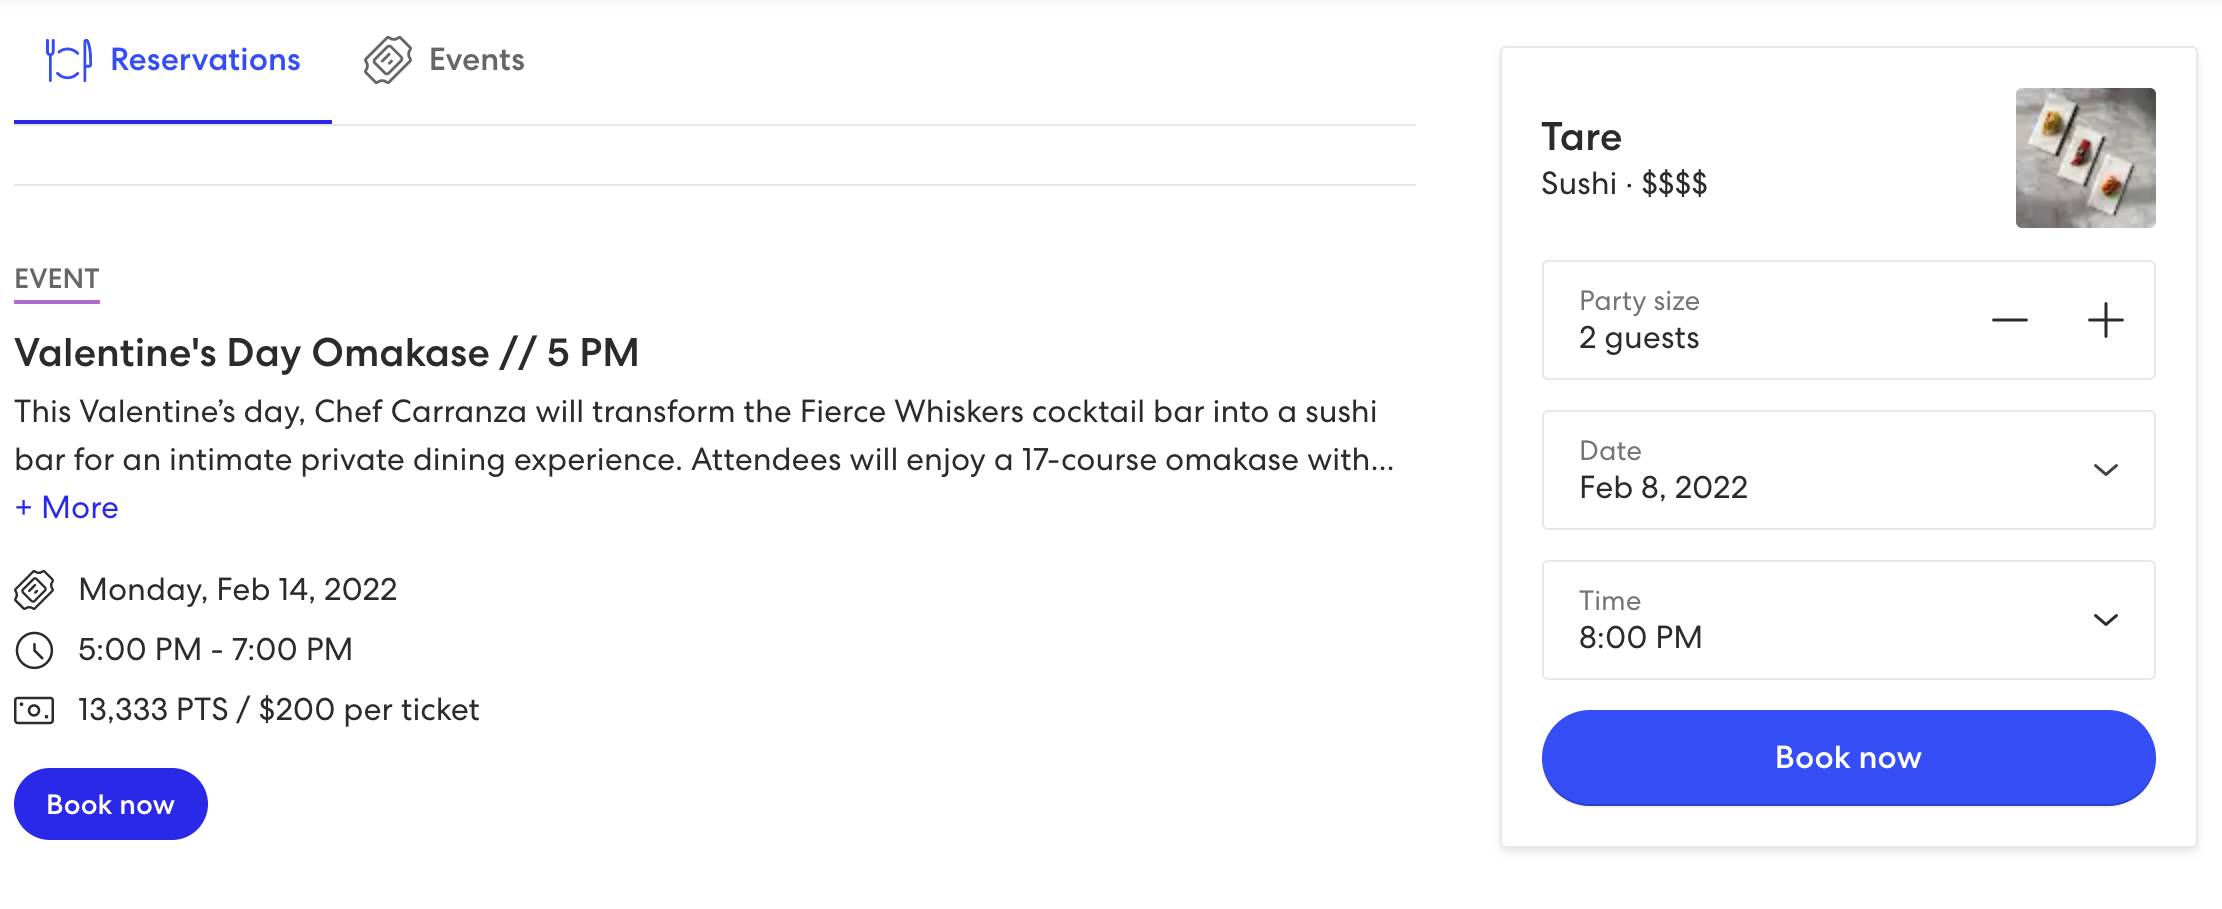Click the cash icon beside ticket price
The width and height of the screenshot is (2222, 909).
pyautogui.click(x=34, y=710)
